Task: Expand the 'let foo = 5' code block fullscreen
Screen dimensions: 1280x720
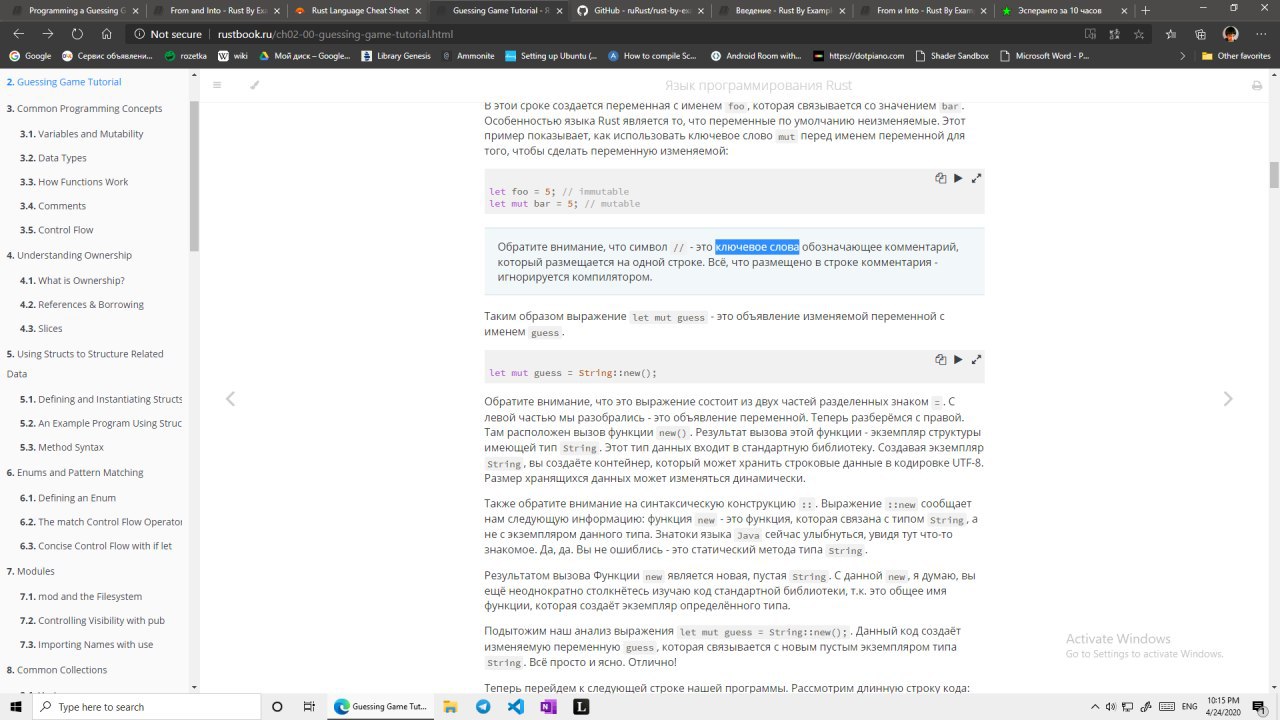Action: tap(976, 178)
